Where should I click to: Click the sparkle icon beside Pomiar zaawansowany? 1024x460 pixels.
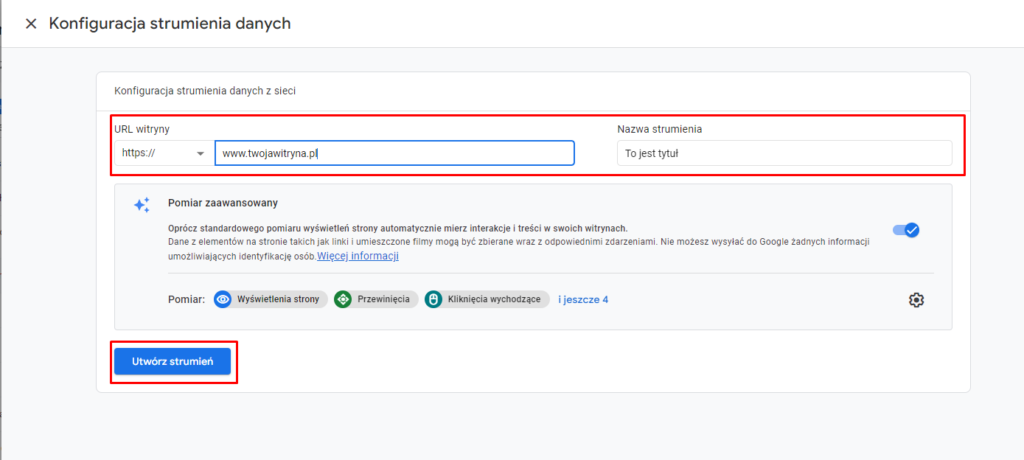[142, 204]
